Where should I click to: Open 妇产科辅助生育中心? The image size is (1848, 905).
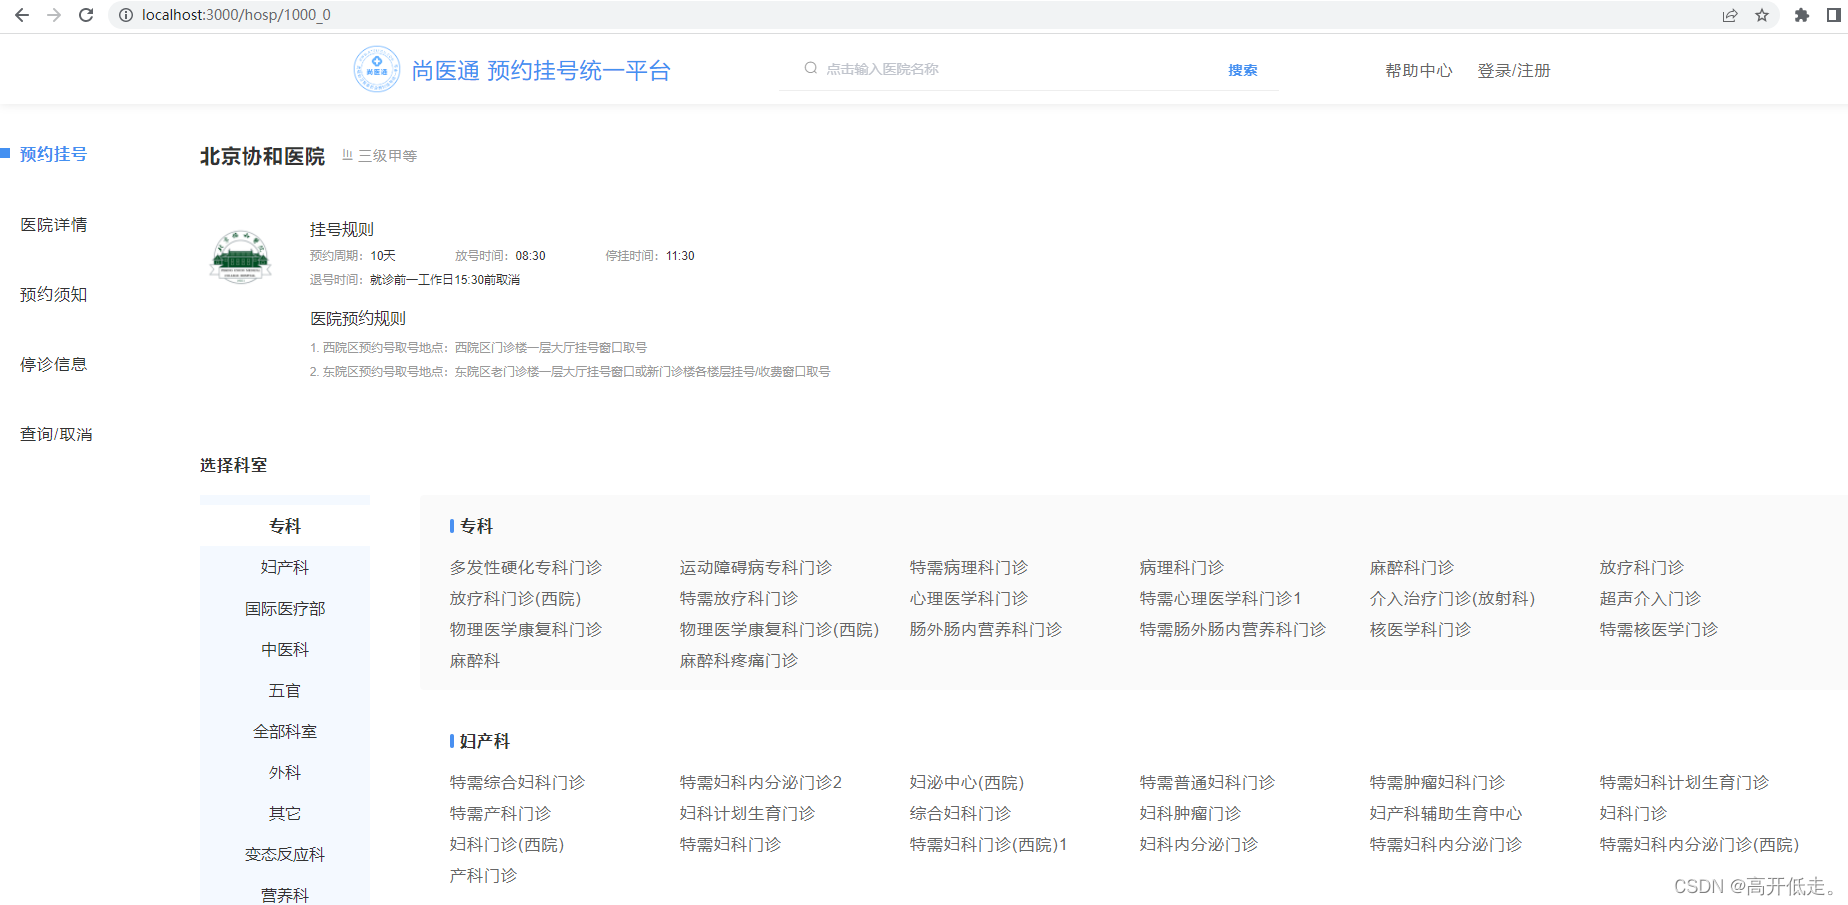(x=1446, y=813)
